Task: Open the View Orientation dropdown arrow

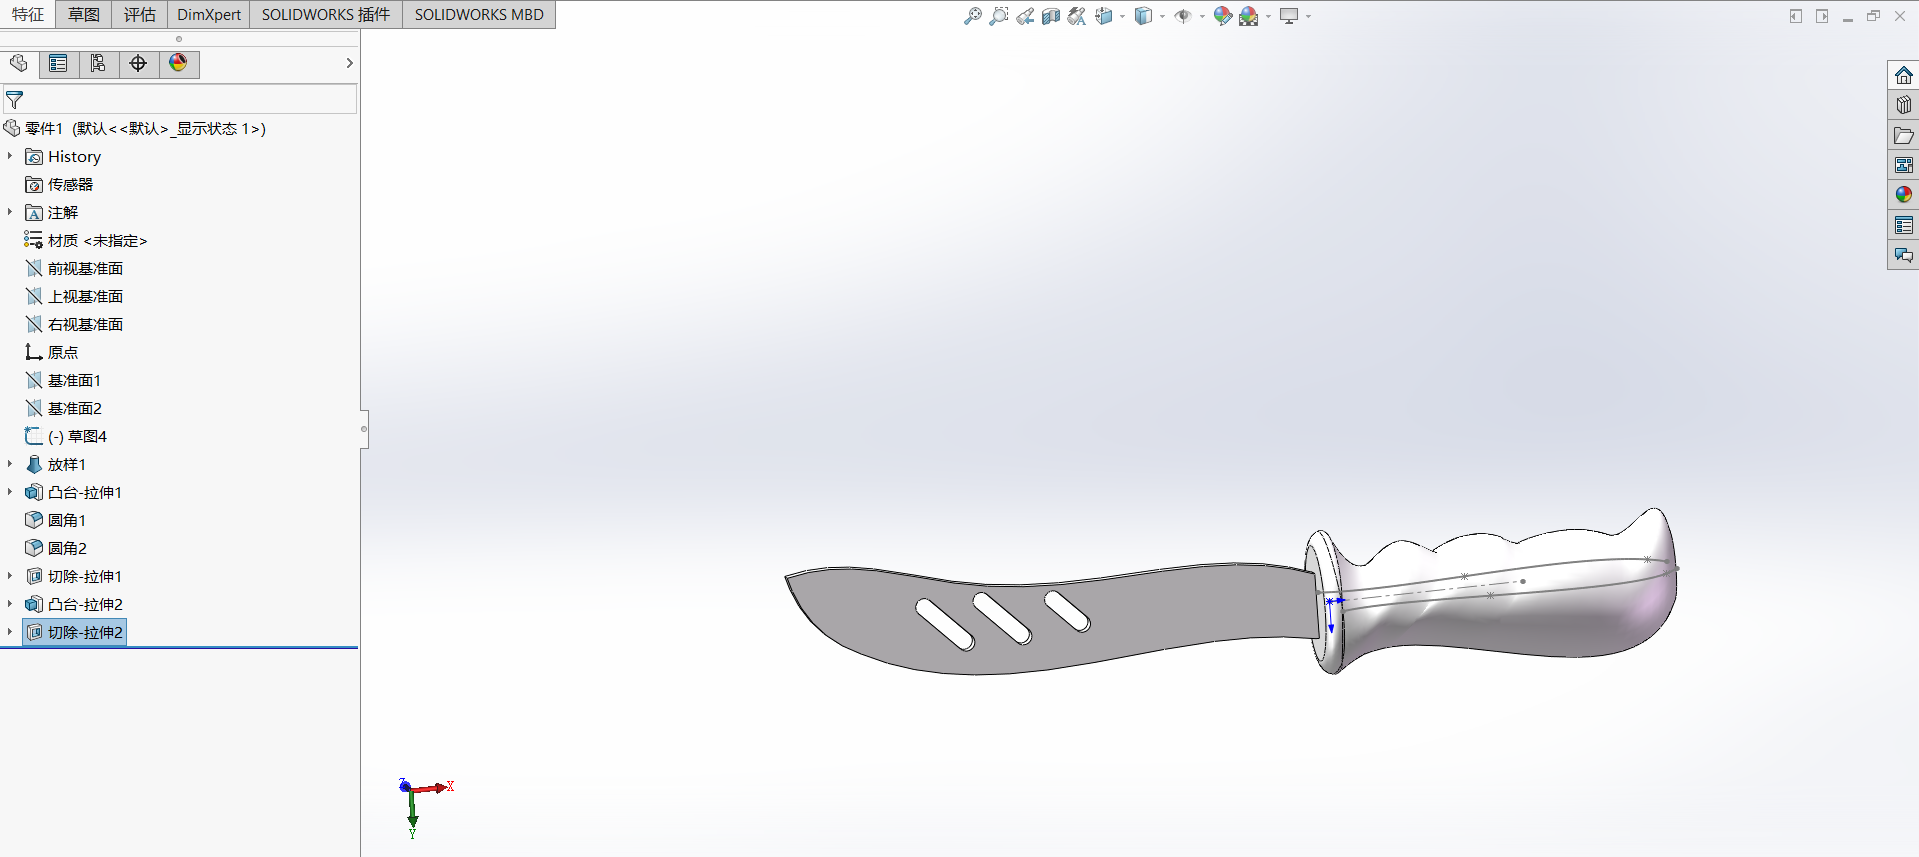Action: (x=1122, y=16)
